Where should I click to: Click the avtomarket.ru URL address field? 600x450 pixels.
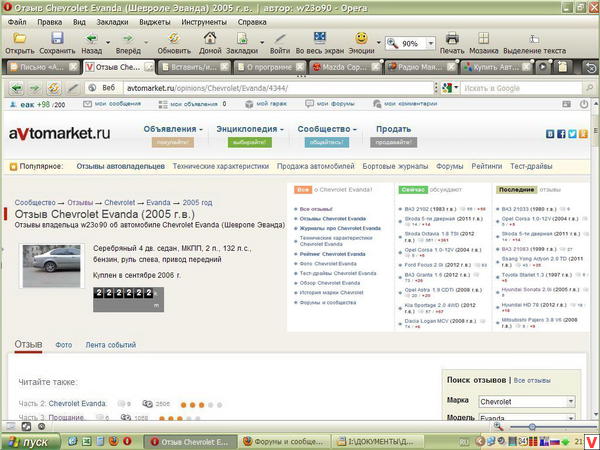279,88
